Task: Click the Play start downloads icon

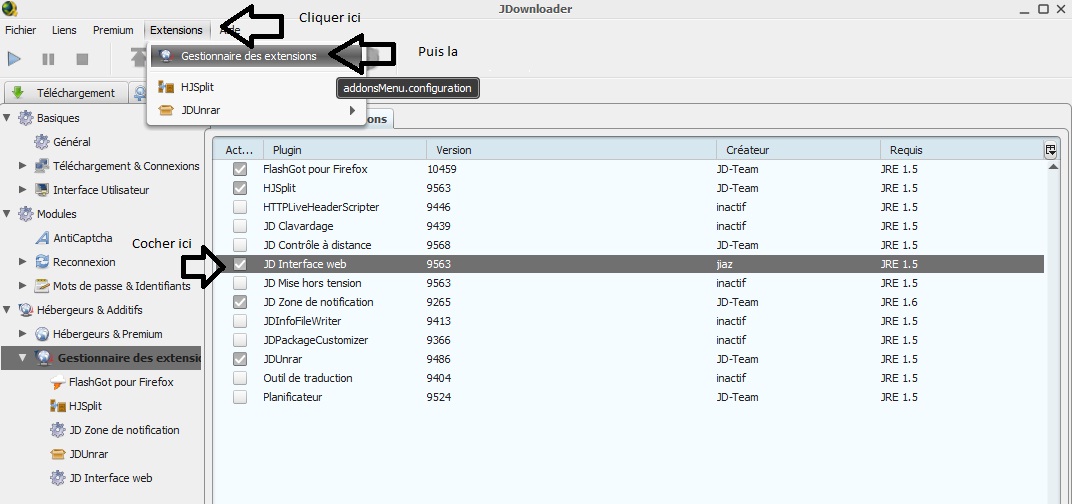Action: point(15,59)
